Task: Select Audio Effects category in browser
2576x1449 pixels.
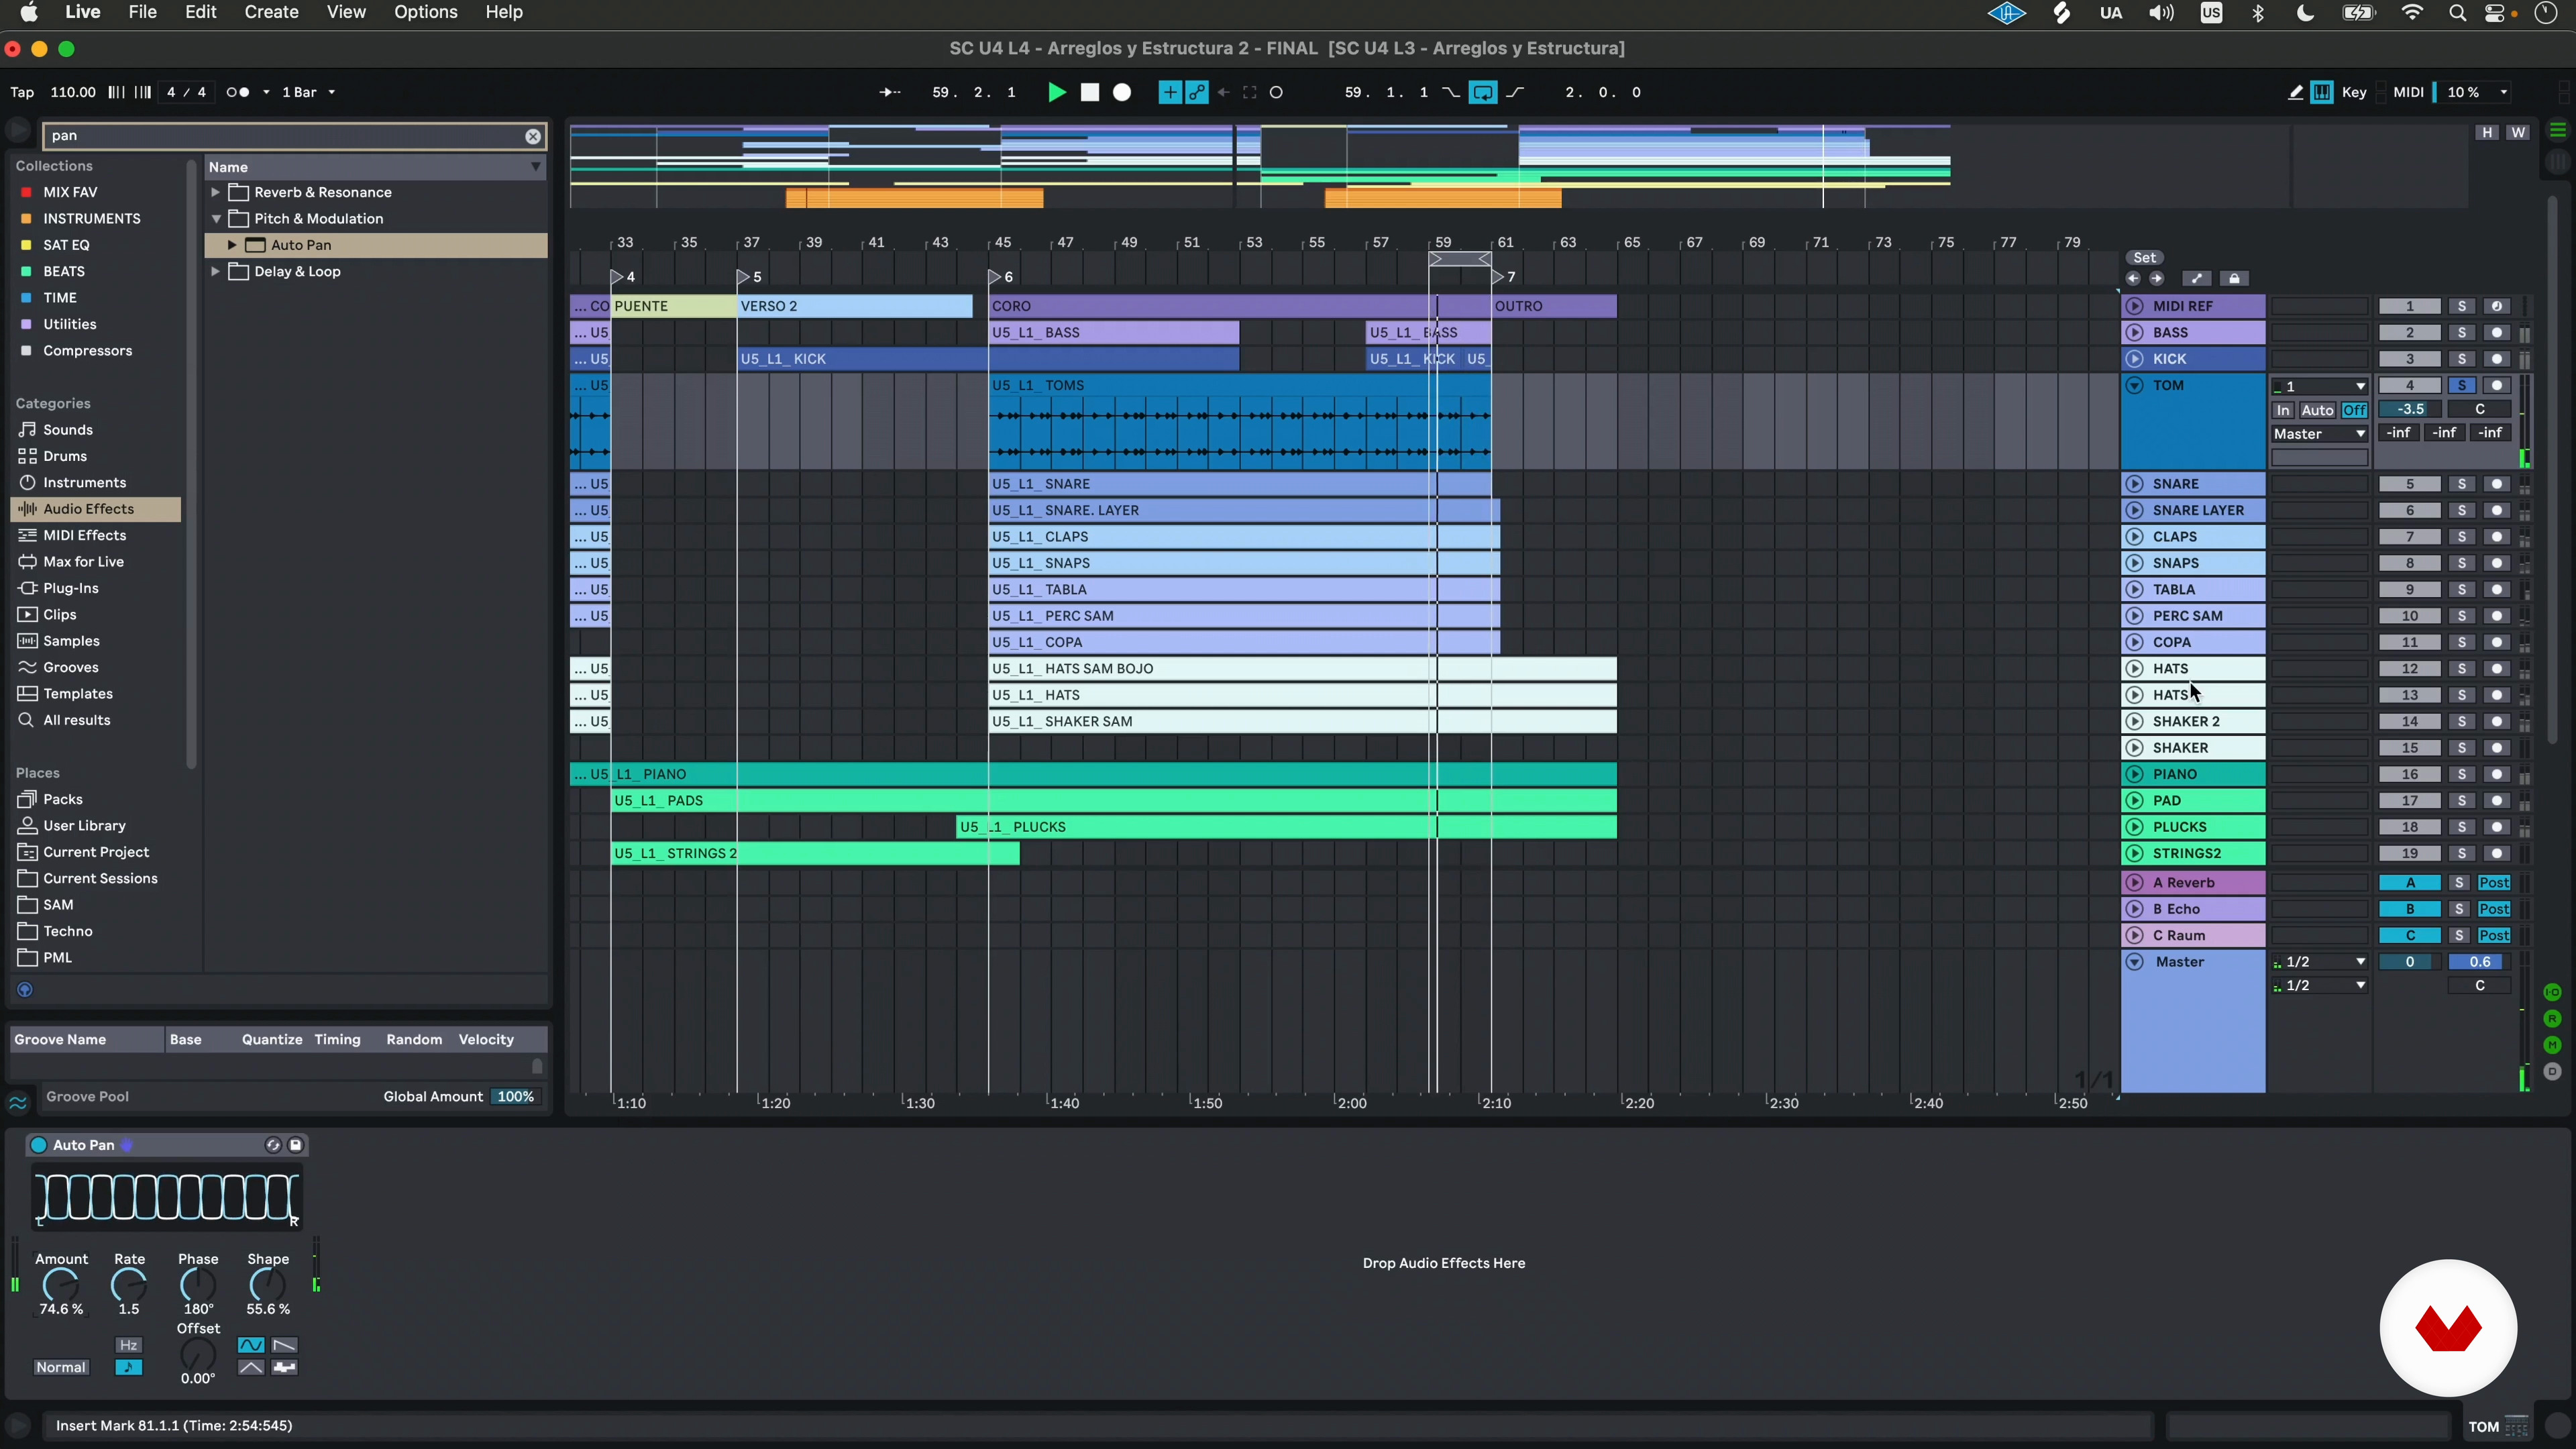Action: (x=96, y=509)
